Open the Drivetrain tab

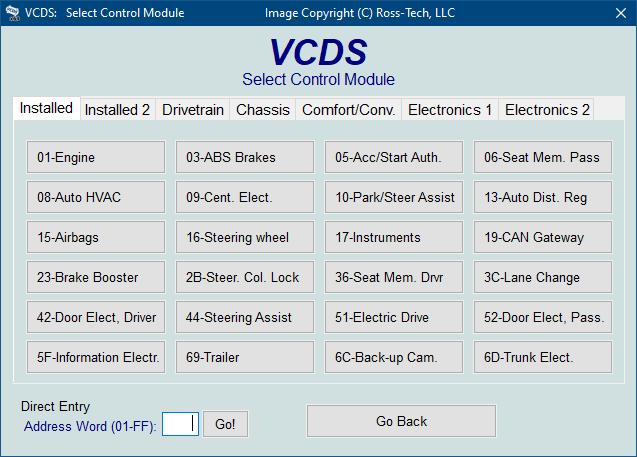[193, 110]
